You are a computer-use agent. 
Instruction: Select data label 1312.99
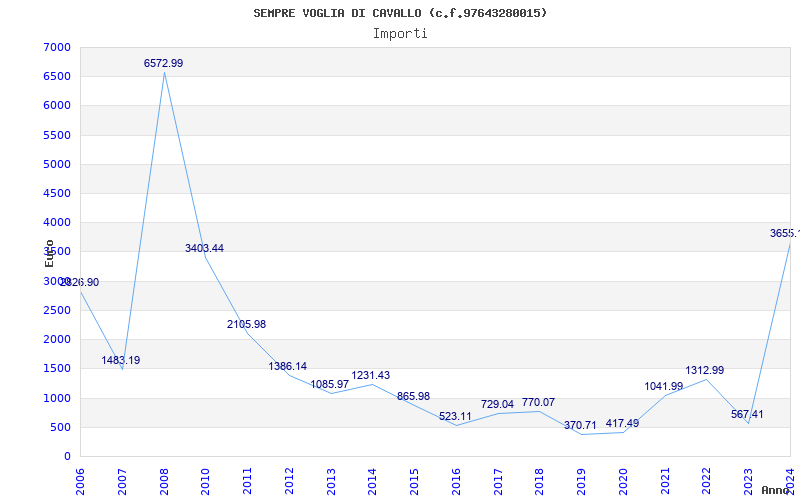coord(705,370)
